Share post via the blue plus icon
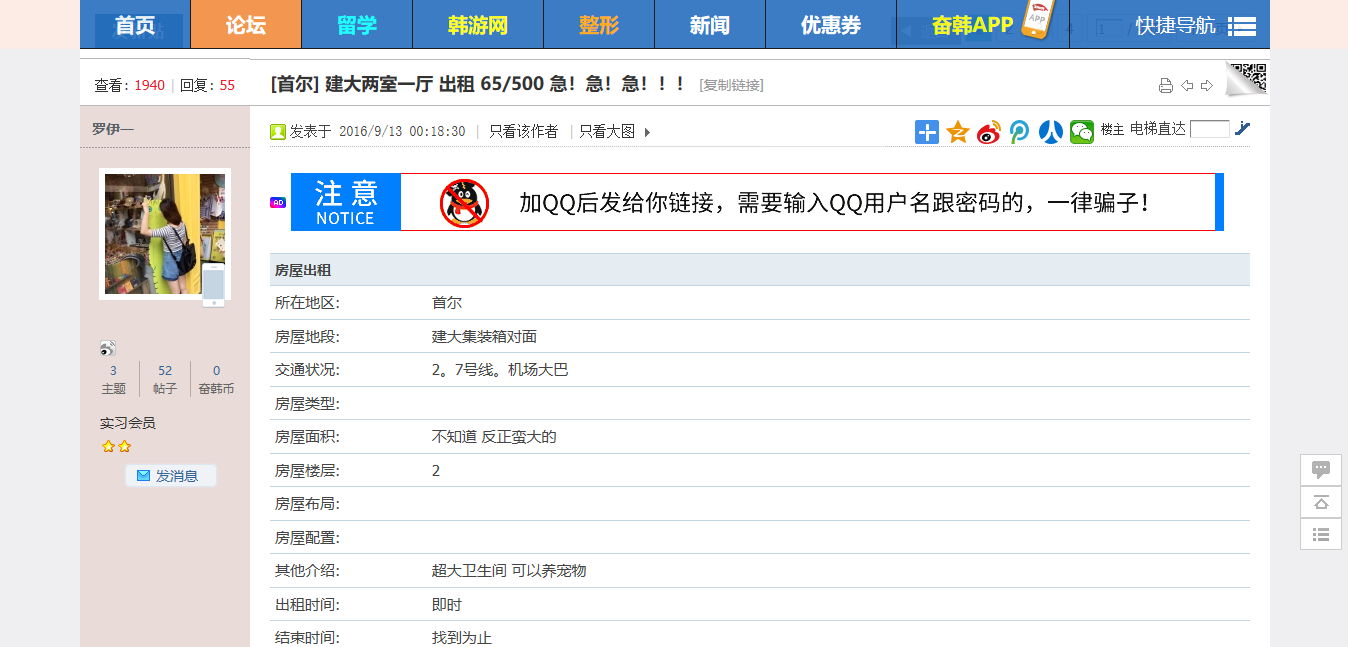 point(927,131)
